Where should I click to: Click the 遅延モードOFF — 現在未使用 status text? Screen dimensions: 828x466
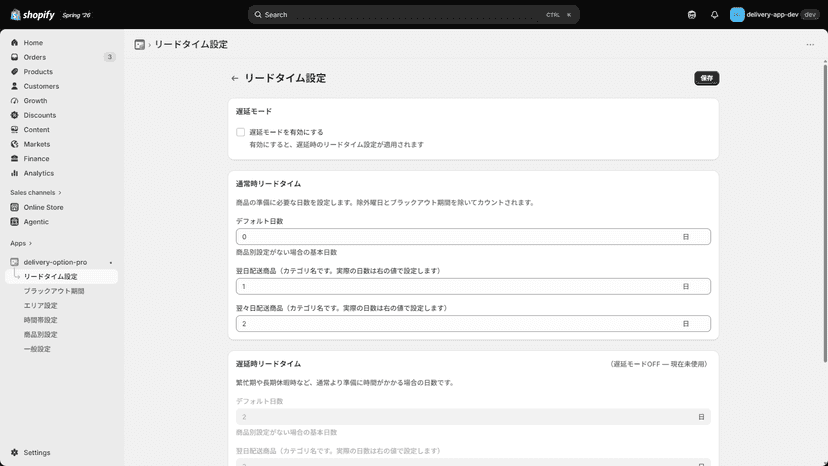[x=658, y=364]
